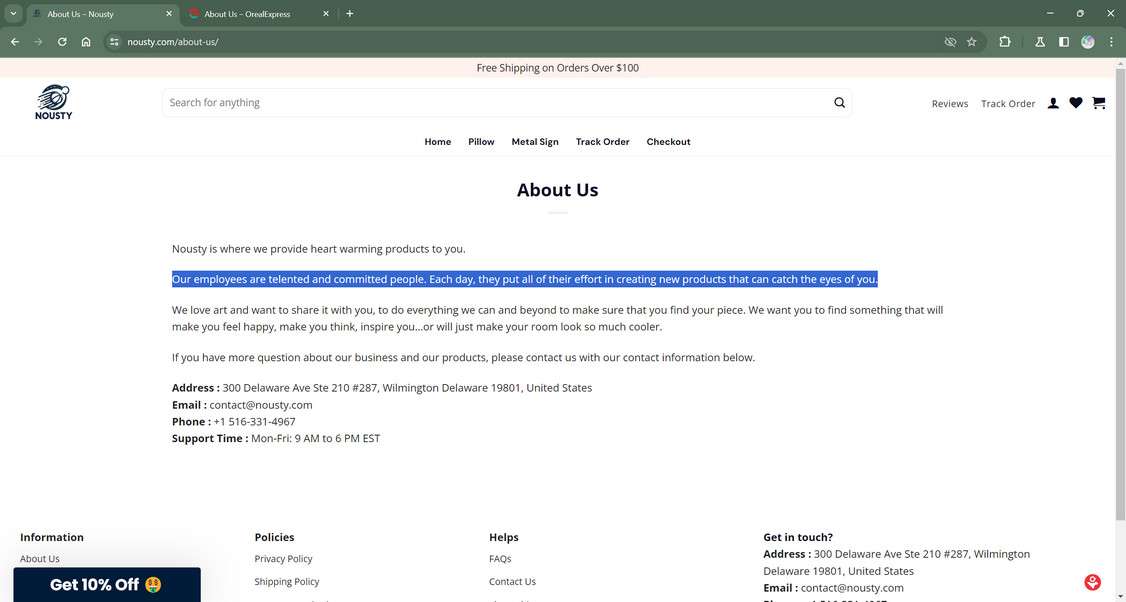Screen dimensions: 1126x602
Task: Open Chrome Labs flask icon
Action: click(x=1040, y=42)
